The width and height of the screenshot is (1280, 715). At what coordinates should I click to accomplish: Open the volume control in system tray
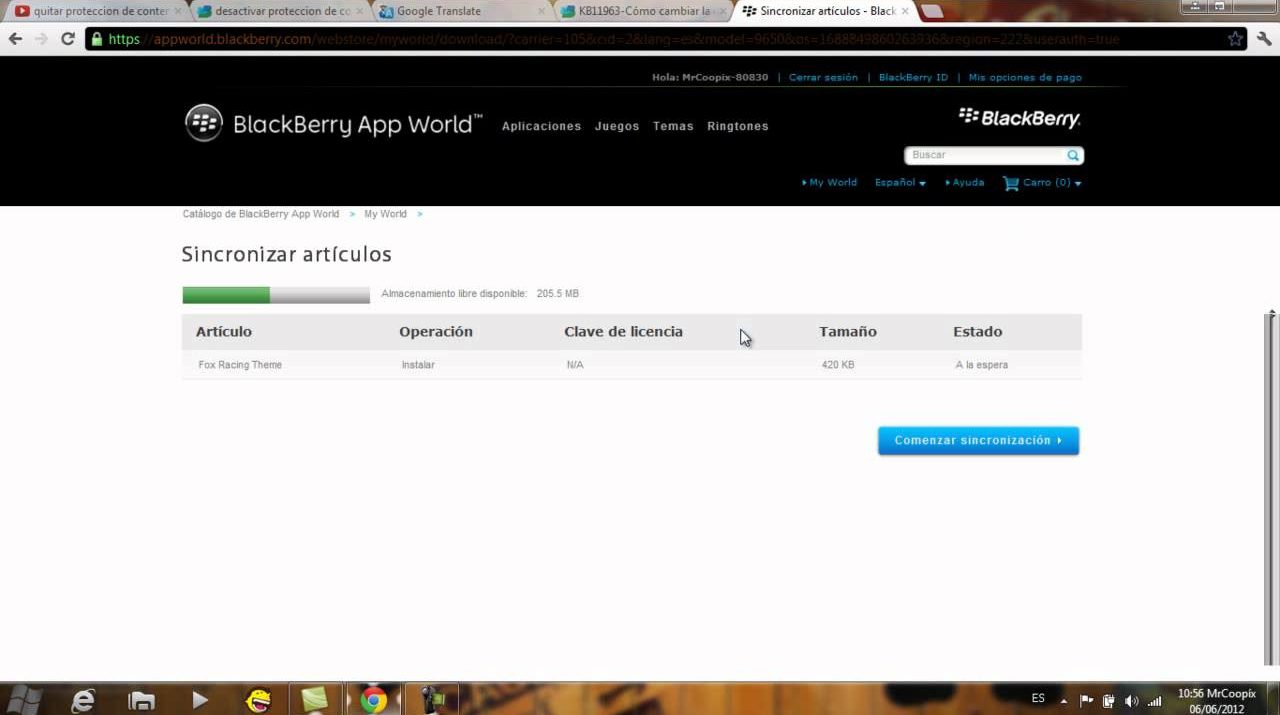[1131, 701]
